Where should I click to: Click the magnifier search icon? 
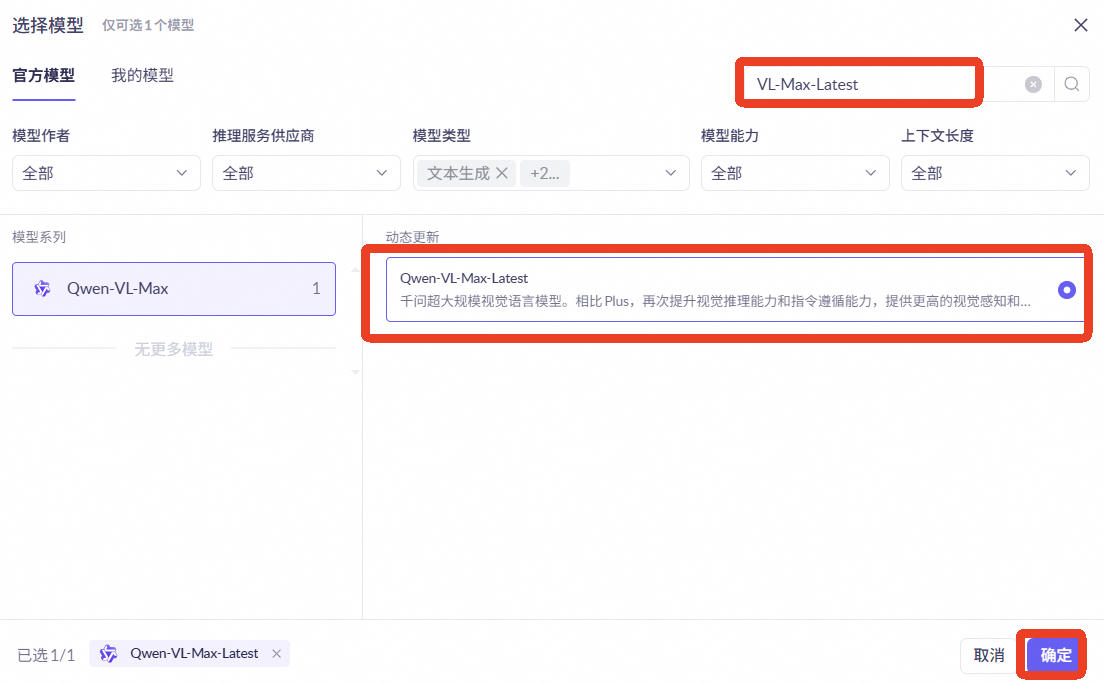tap(1072, 84)
